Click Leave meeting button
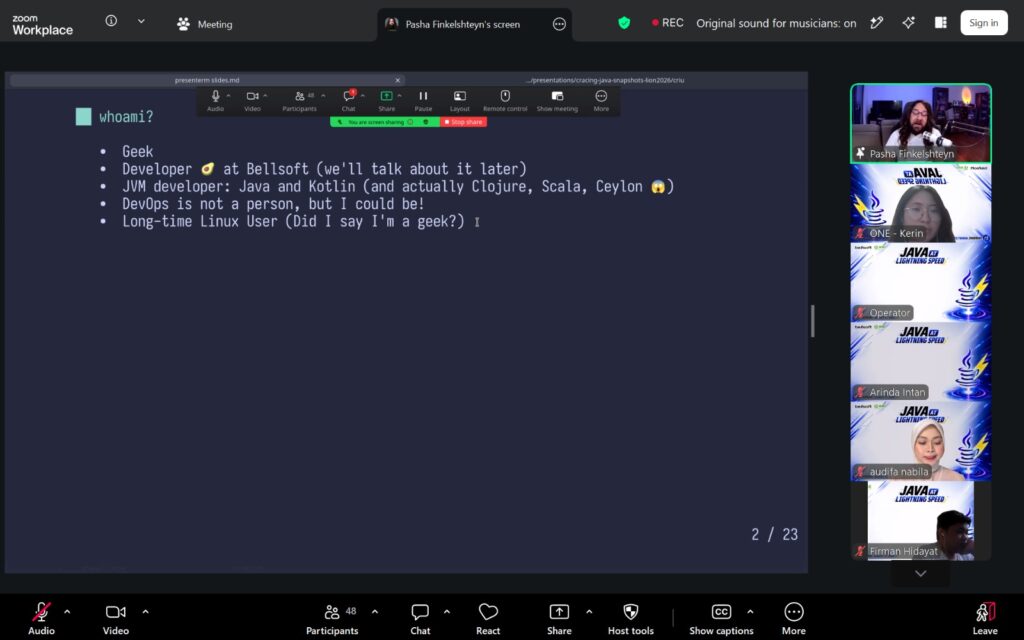 click(x=985, y=617)
